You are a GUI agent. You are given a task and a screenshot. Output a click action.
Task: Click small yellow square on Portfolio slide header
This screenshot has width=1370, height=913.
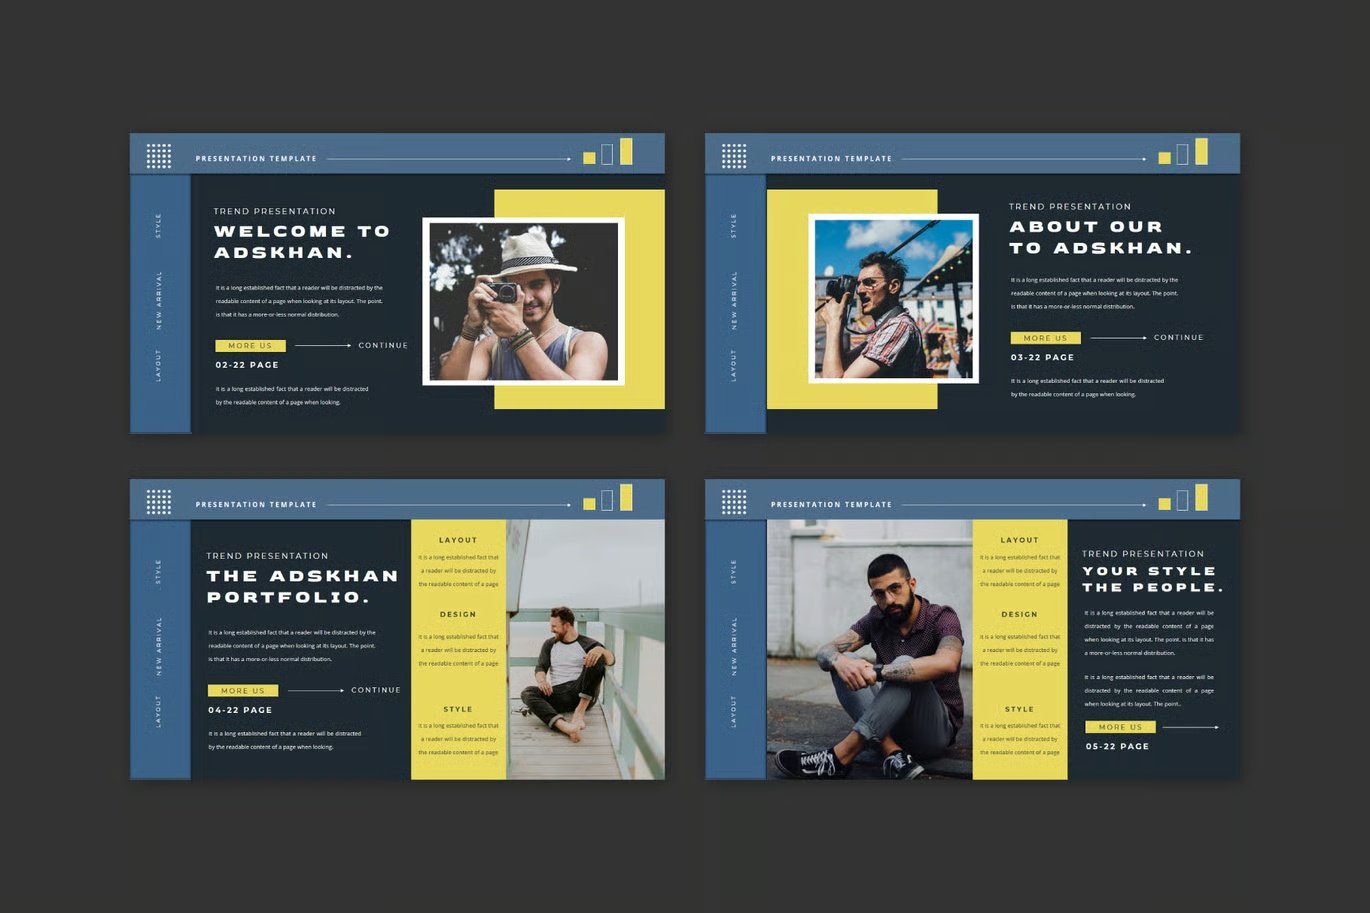tap(589, 504)
